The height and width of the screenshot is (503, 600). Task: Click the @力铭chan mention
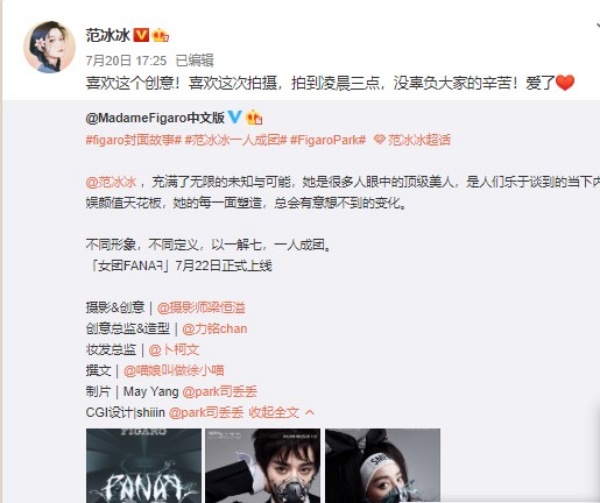click(215, 329)
